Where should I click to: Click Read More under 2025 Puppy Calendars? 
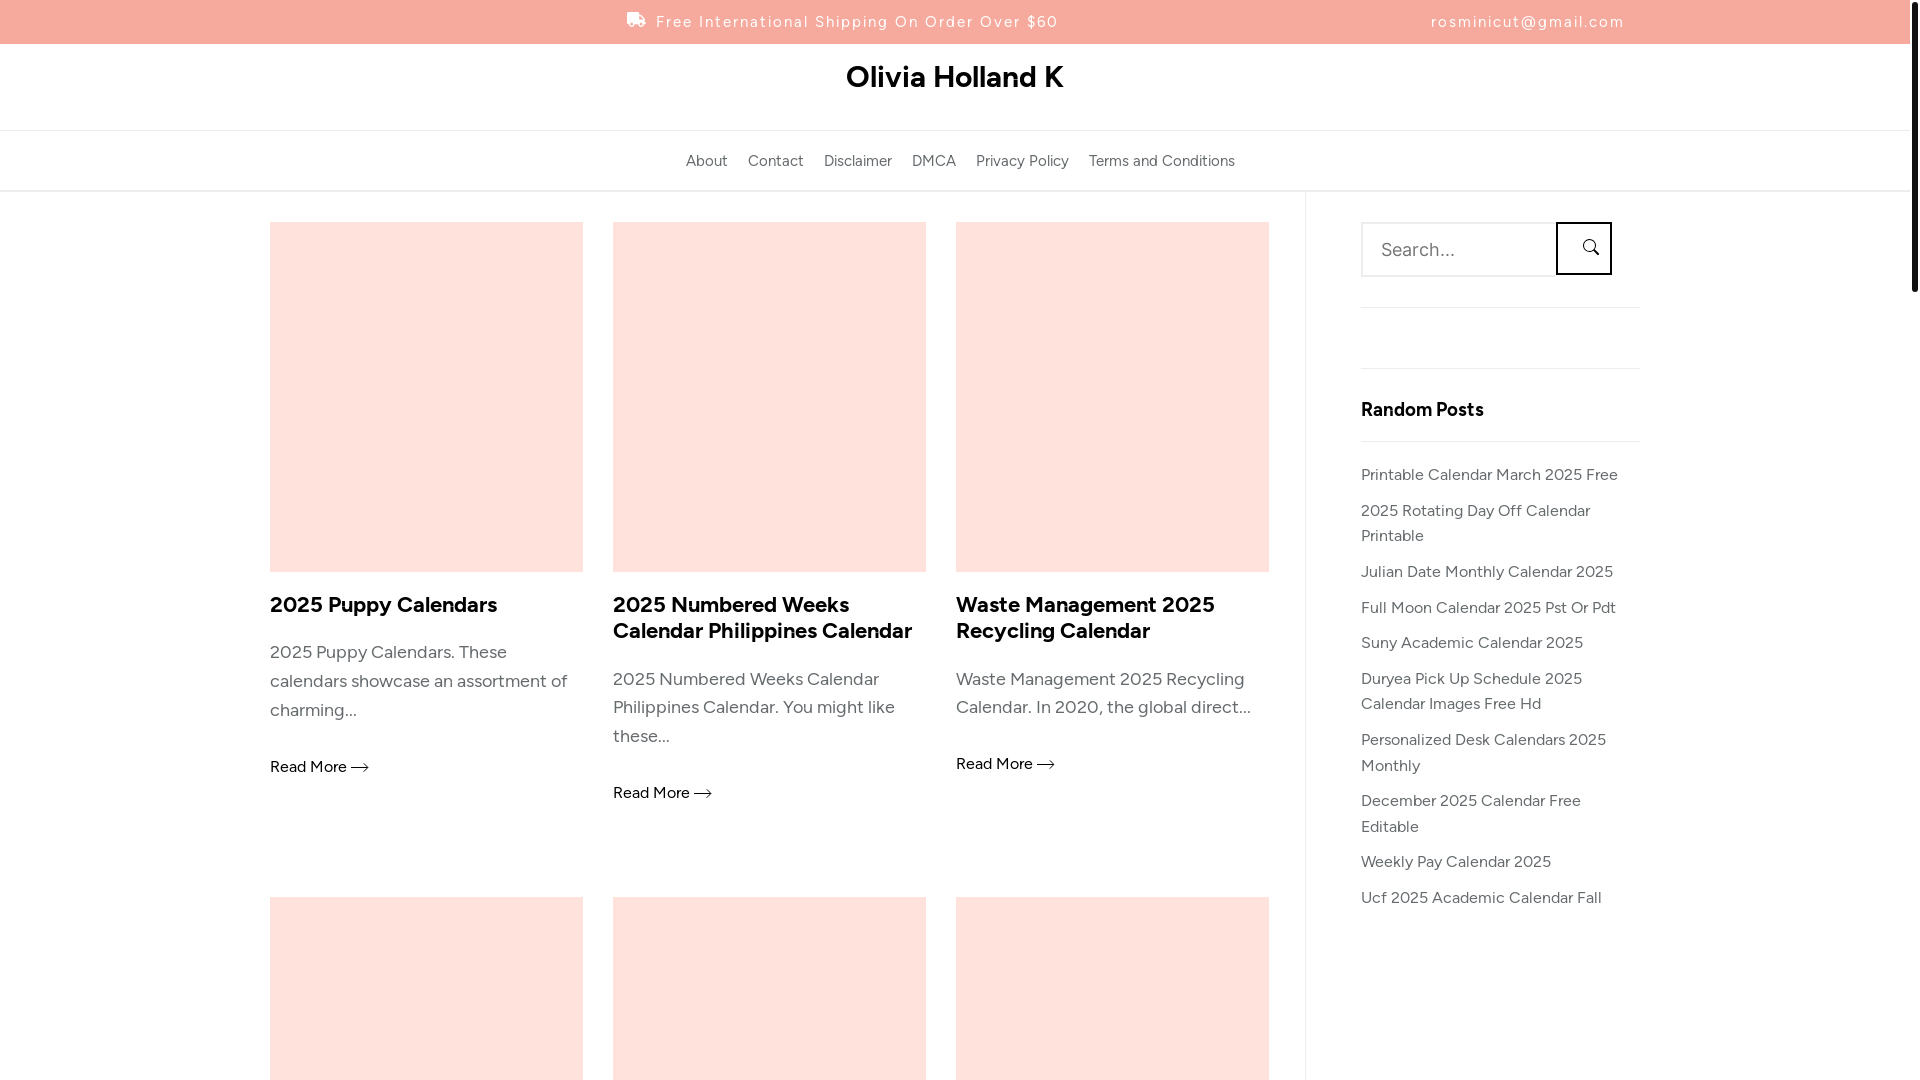tap(319, 767)
